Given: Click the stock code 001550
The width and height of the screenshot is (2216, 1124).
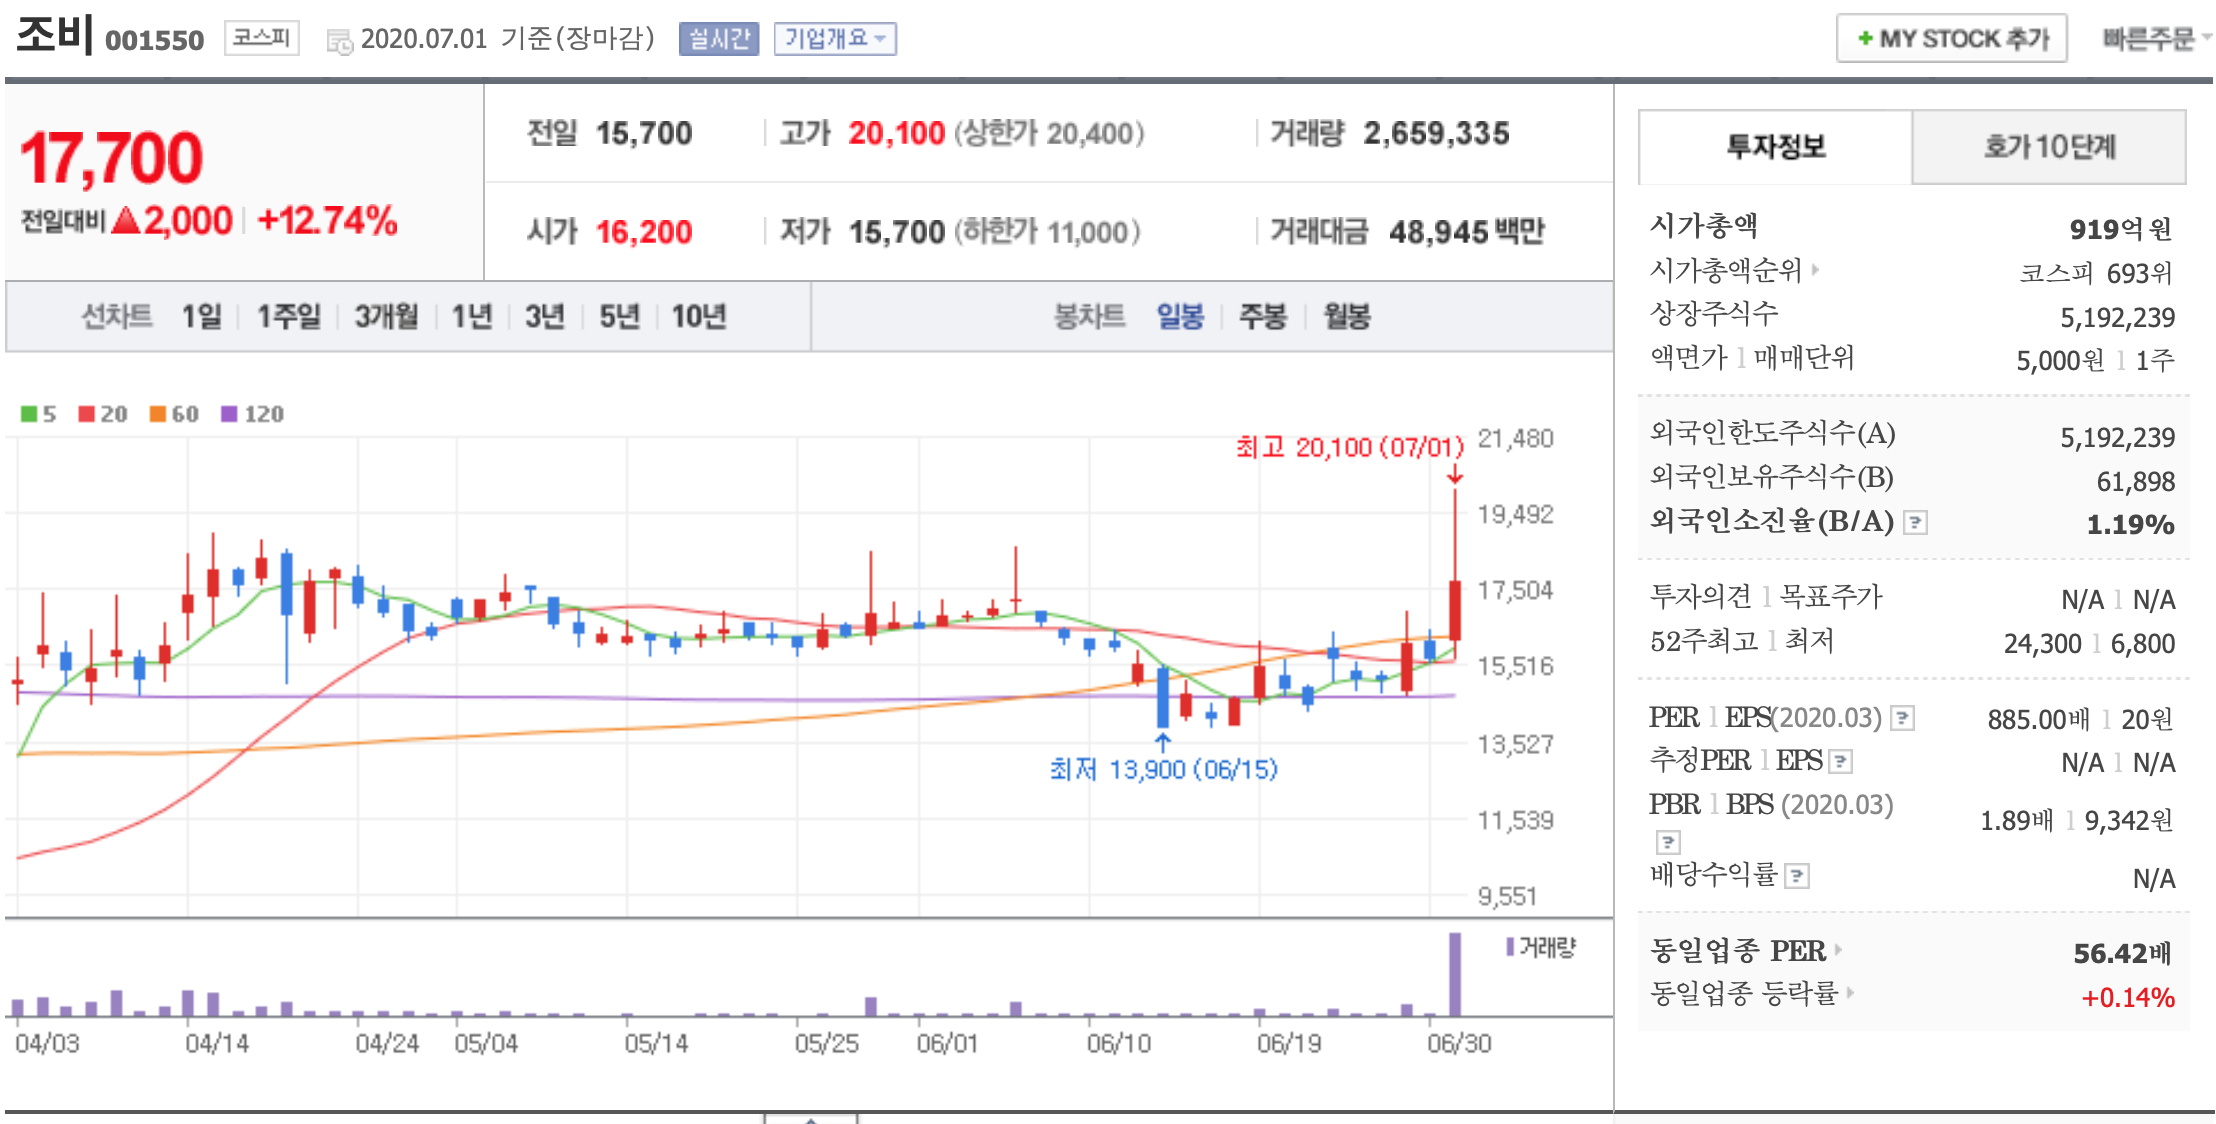Looking at the screenshot, I should coord(154,41).
